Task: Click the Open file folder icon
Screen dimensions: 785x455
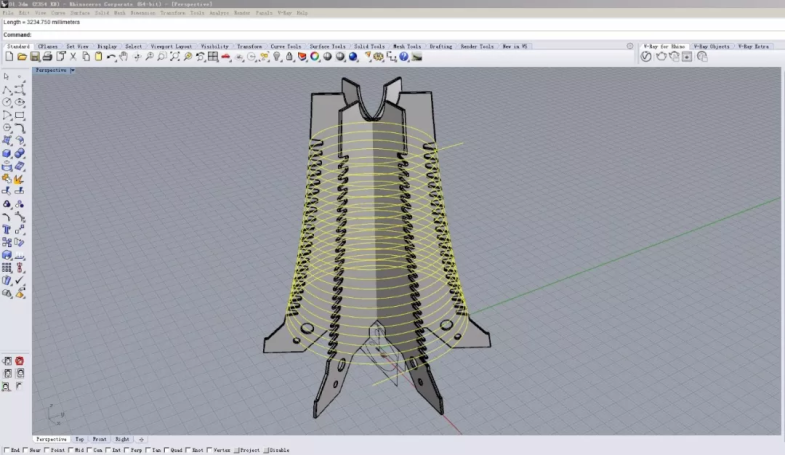Action: pos(23,57)
